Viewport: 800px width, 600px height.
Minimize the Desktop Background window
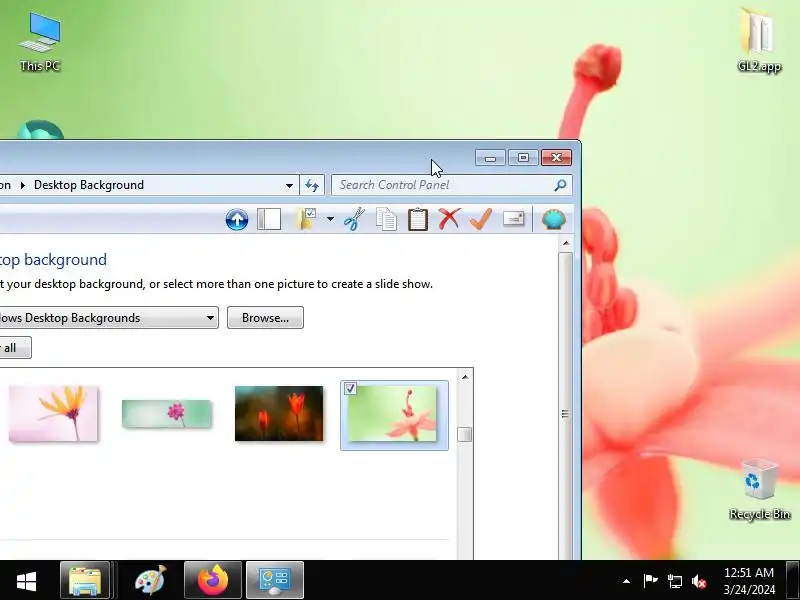[490, 158]
